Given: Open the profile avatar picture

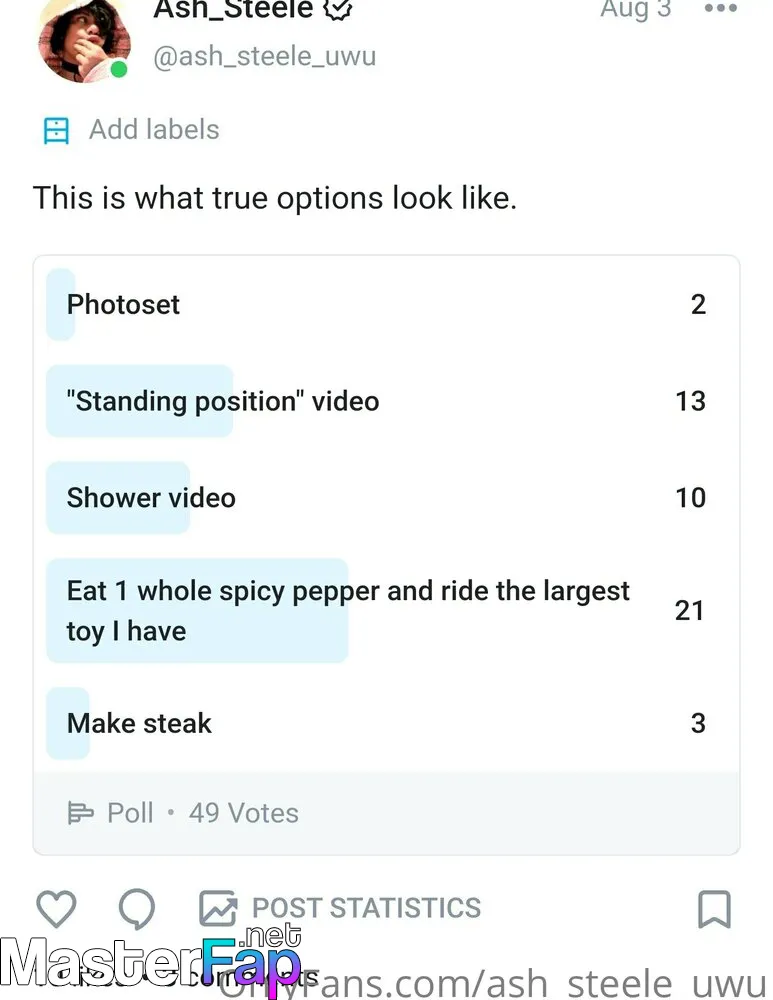Looking at the screenshot, I should 84,40.
